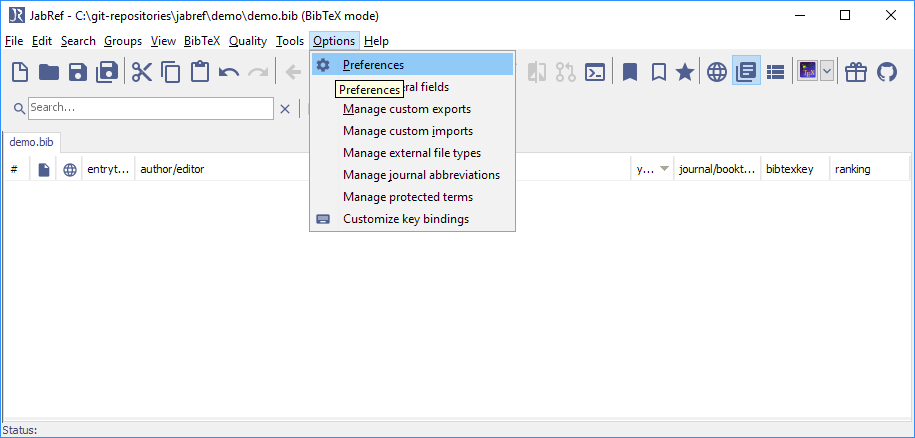The image size is (915, 438).
Task: Switch to the demo.bib tab
Action: pos(31,142)
